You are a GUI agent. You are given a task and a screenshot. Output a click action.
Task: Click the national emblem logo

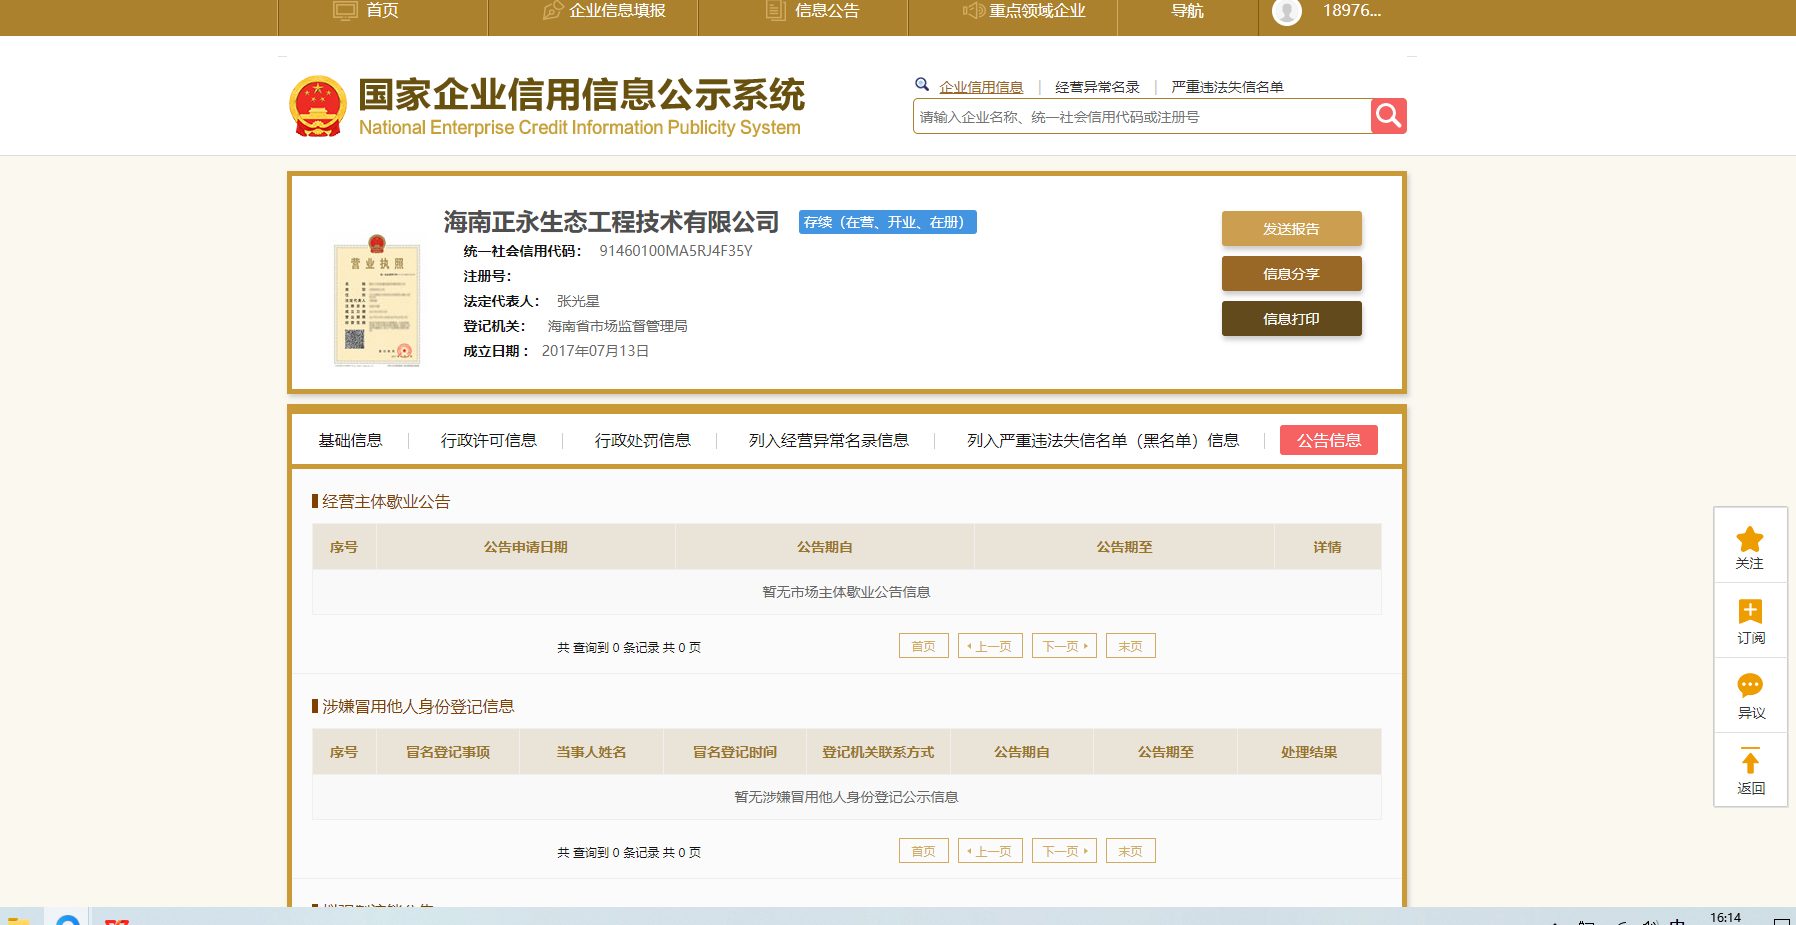coord(318,106)
